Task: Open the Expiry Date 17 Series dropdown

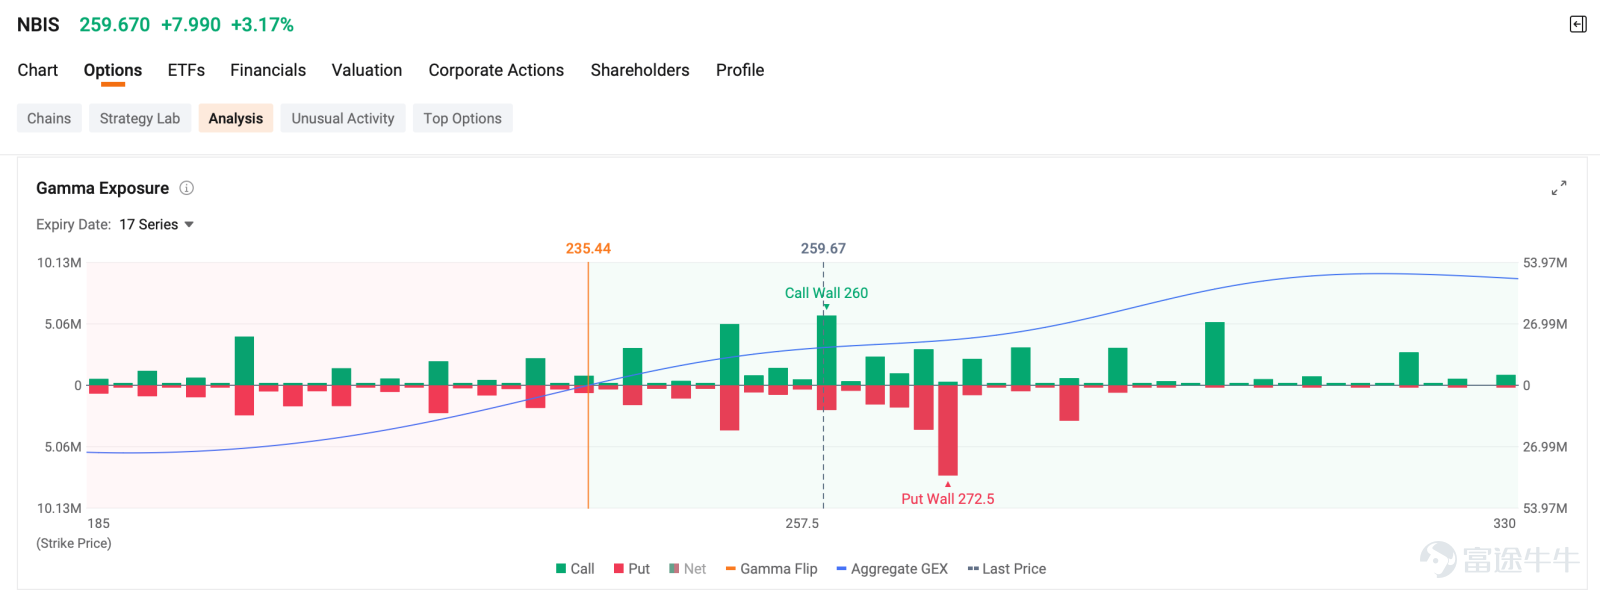Action: coord(156,225)
